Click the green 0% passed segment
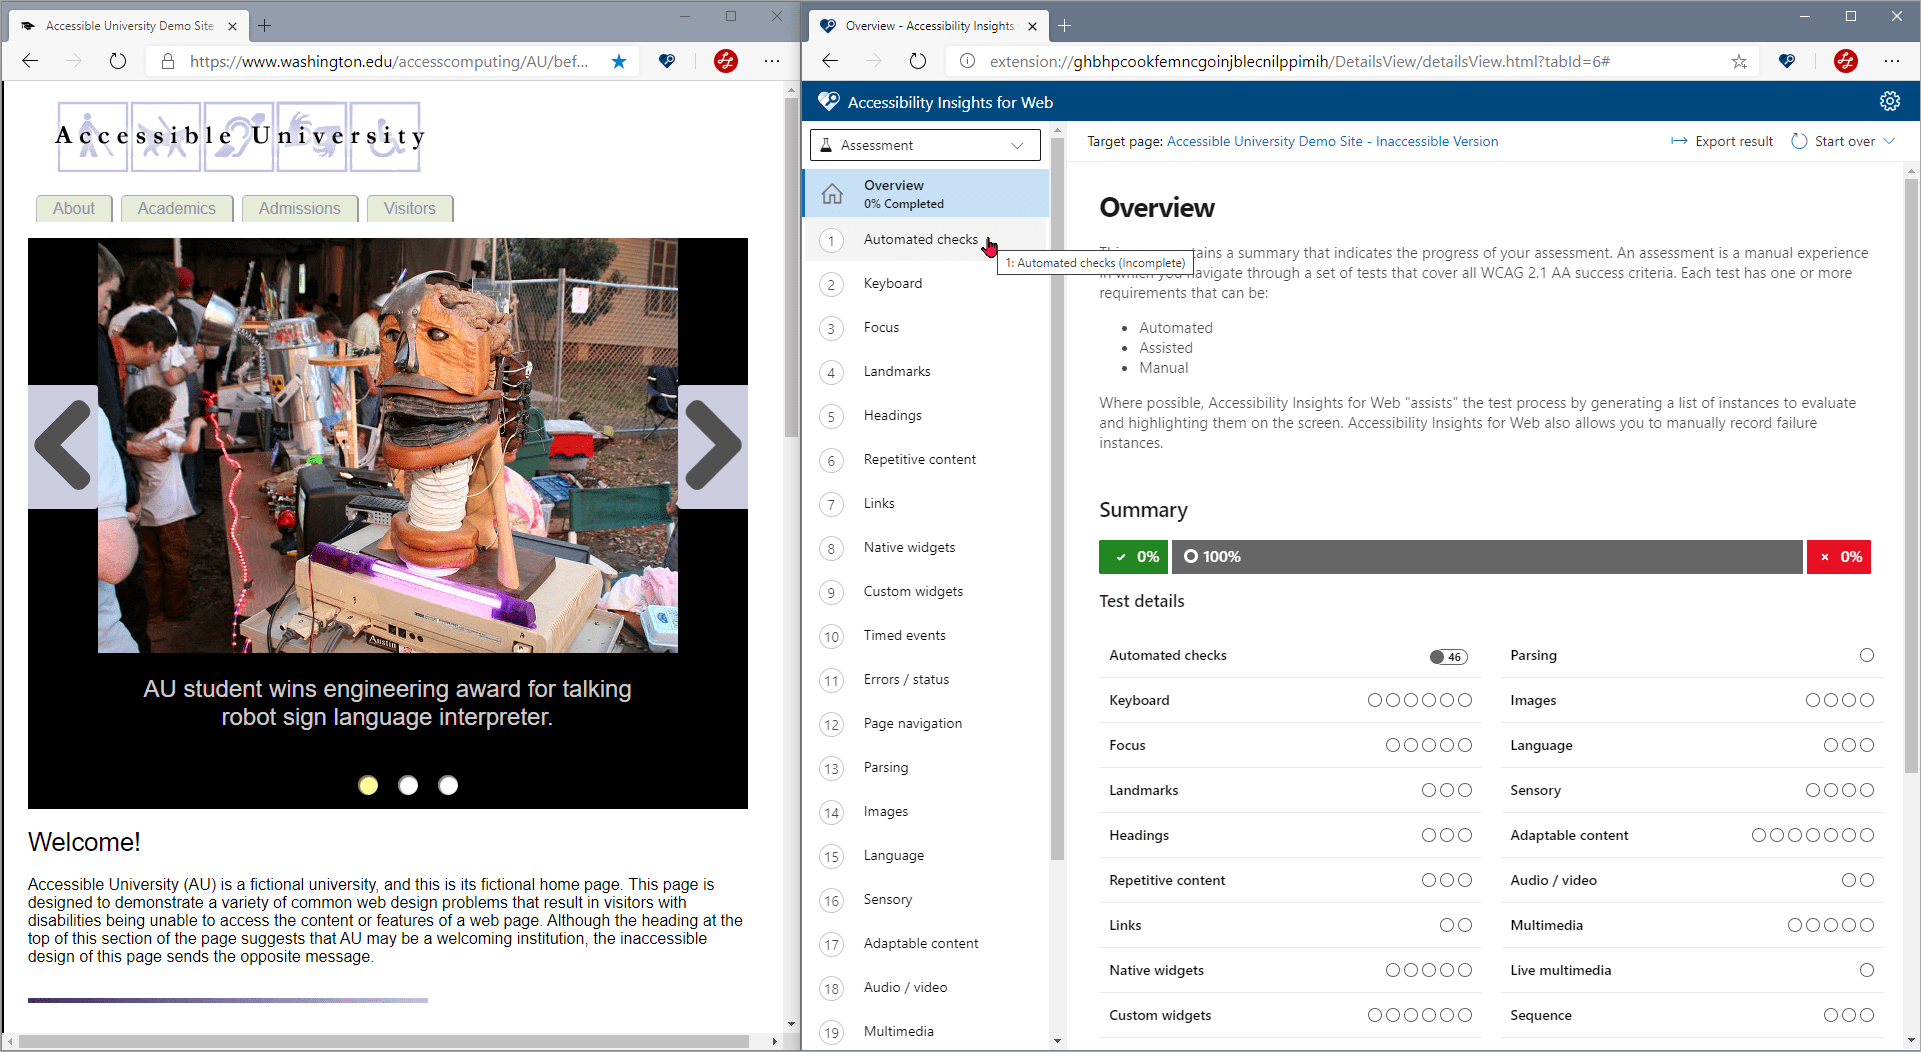Viewport: 1921px width, 1052px height. tap(1133, 557)
